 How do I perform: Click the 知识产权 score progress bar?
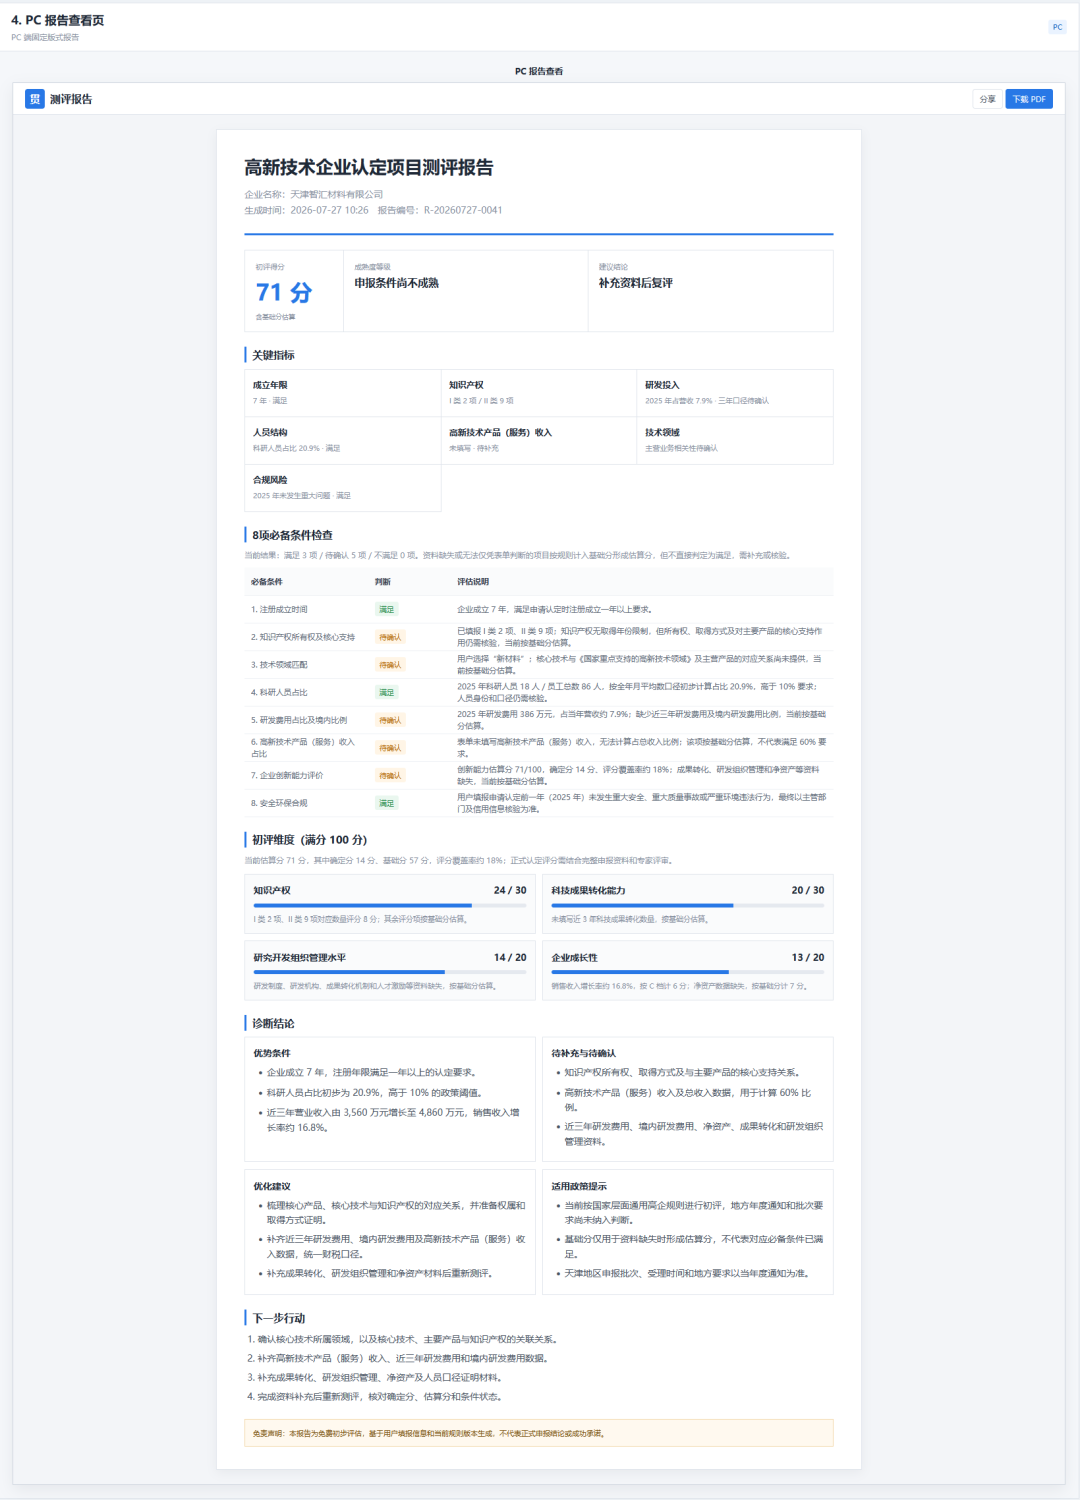390,905
